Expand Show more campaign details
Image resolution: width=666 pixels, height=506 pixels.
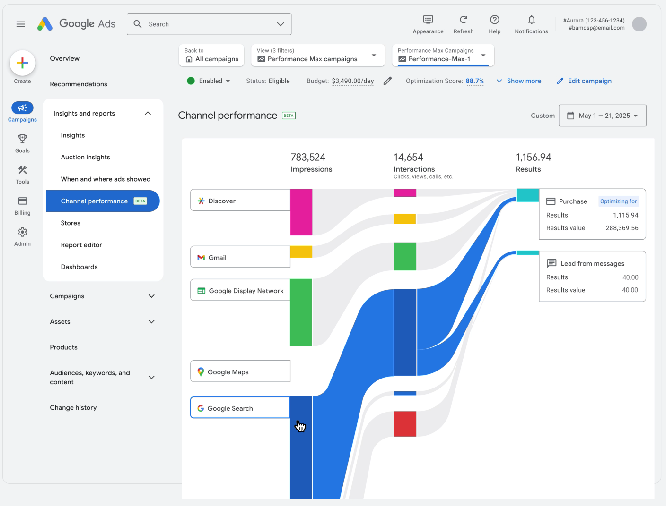[519, 81]
